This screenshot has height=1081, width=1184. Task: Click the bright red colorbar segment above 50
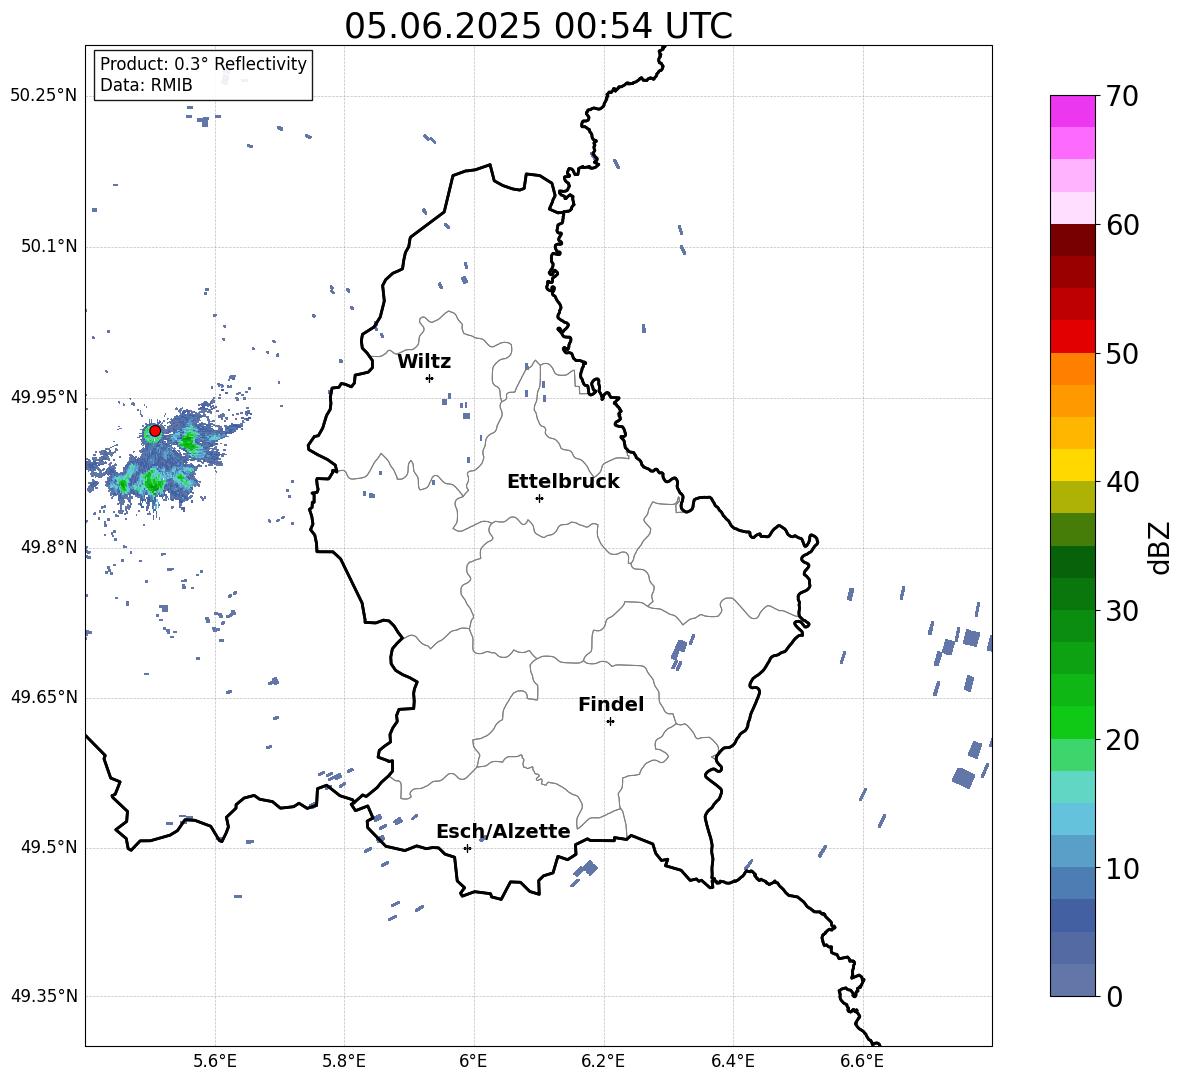[x=1072, y=337]
